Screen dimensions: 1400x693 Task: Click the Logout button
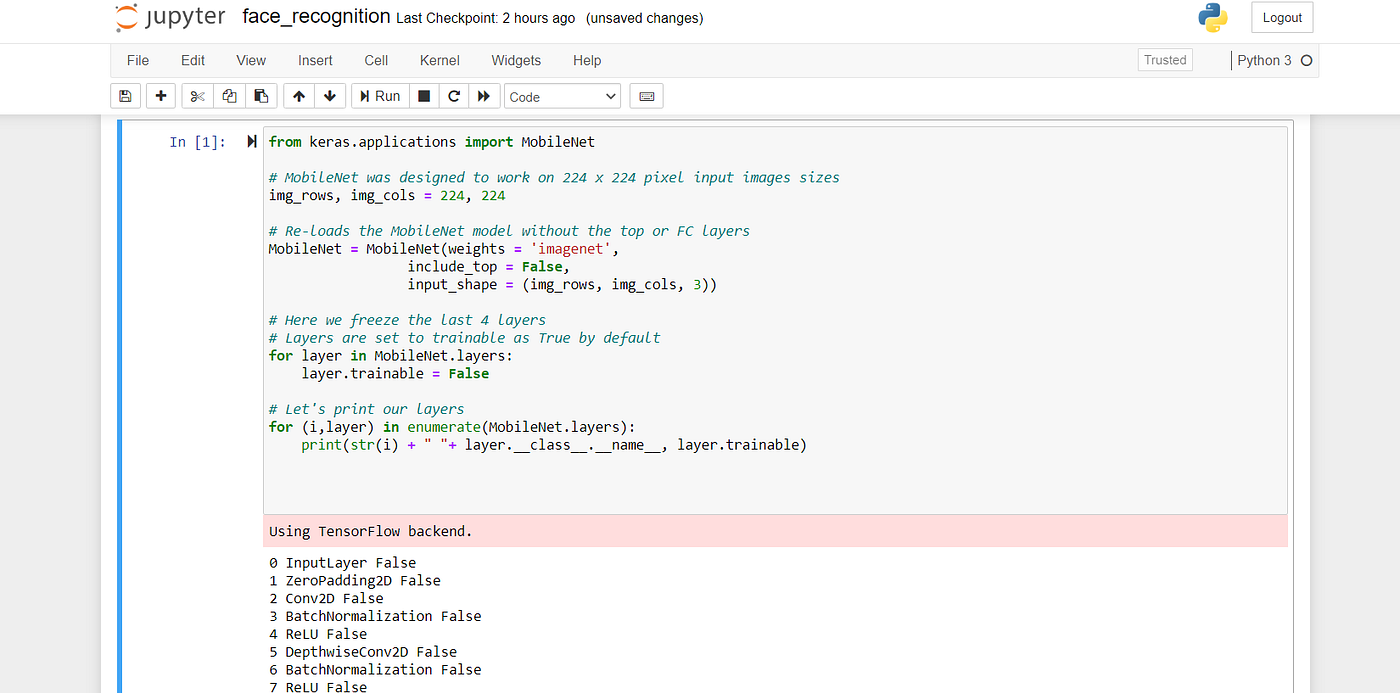tap(1282, 17)
